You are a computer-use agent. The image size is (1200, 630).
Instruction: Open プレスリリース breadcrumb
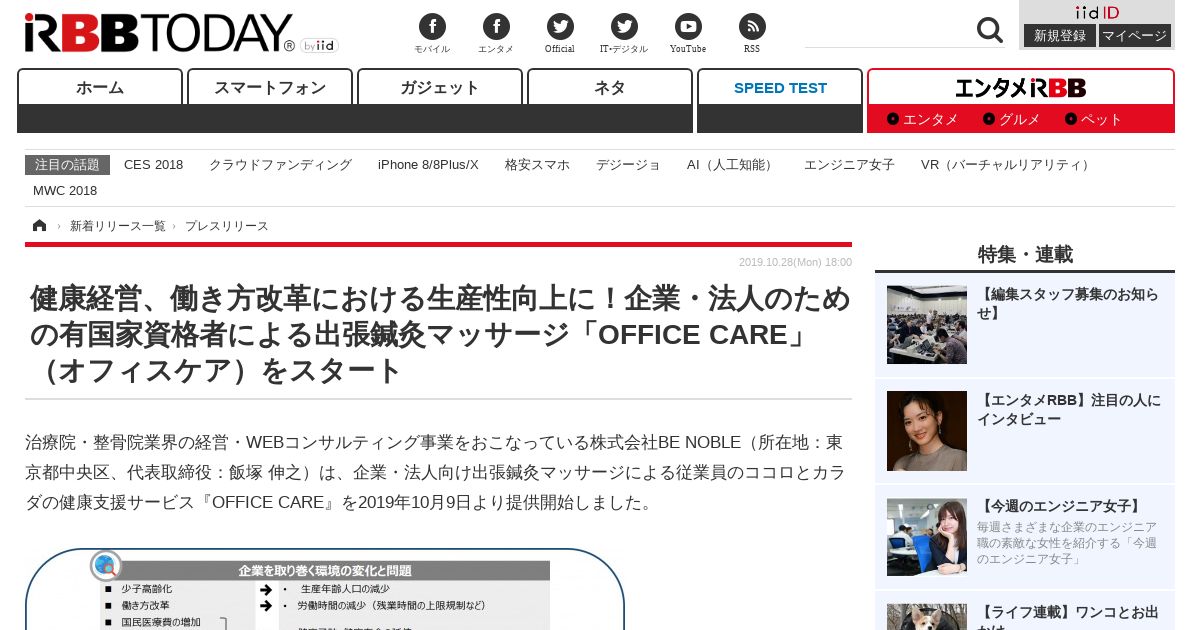(227, 226)
